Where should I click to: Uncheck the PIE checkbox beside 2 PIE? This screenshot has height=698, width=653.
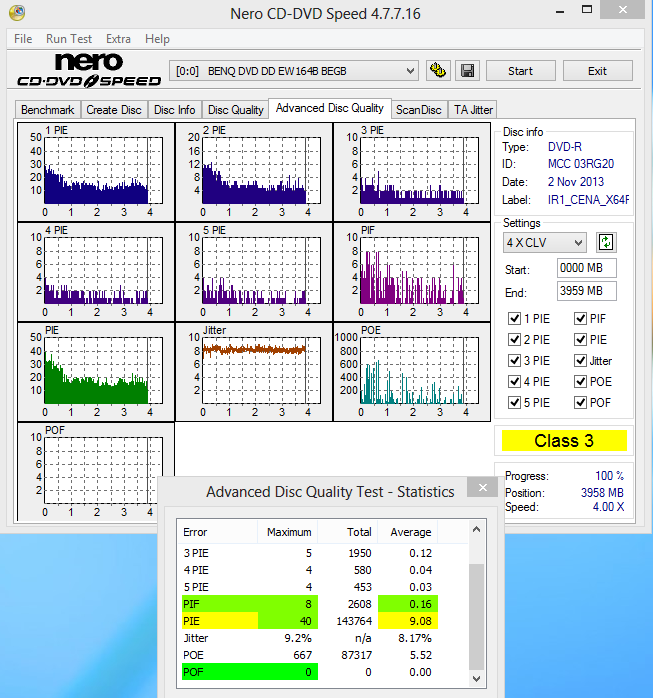(580, 340)
